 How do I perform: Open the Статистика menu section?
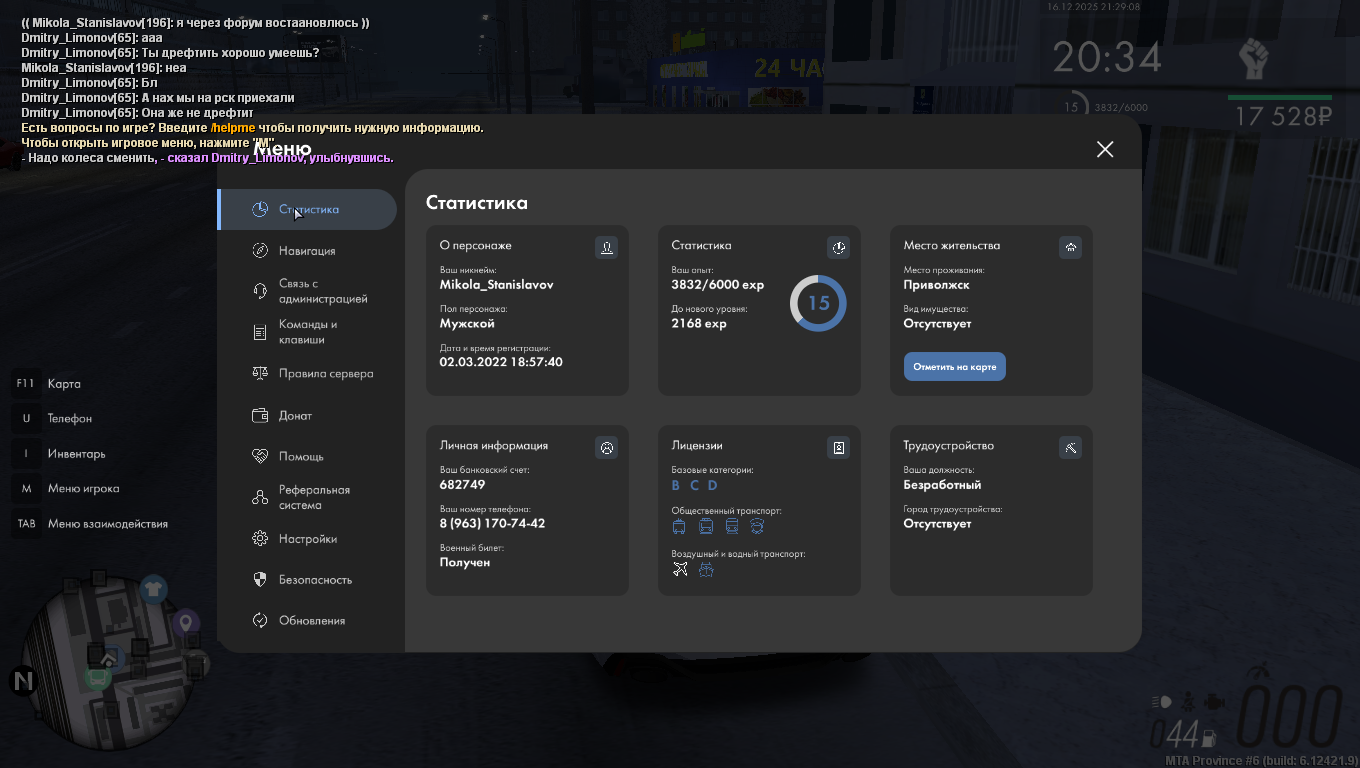point(308,209)
